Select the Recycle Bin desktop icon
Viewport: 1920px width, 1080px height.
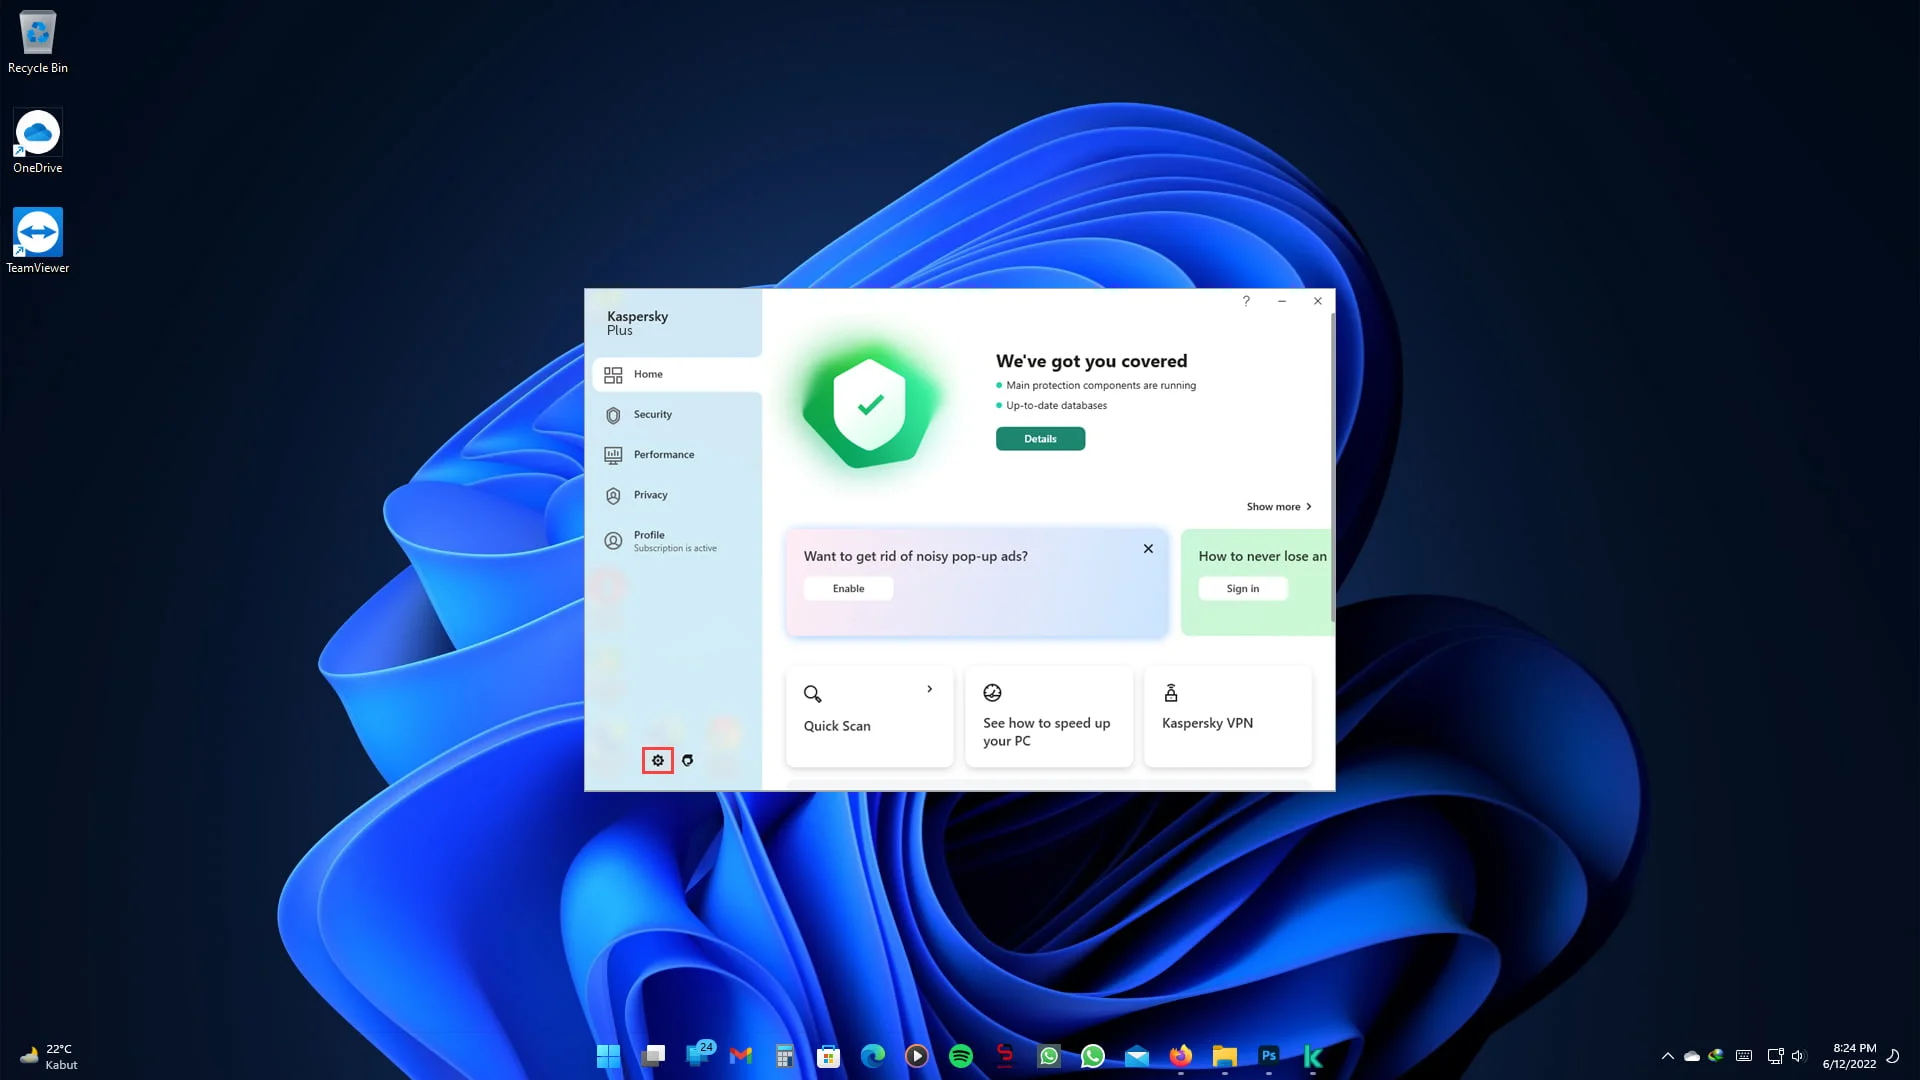click(x=38, y=42)
